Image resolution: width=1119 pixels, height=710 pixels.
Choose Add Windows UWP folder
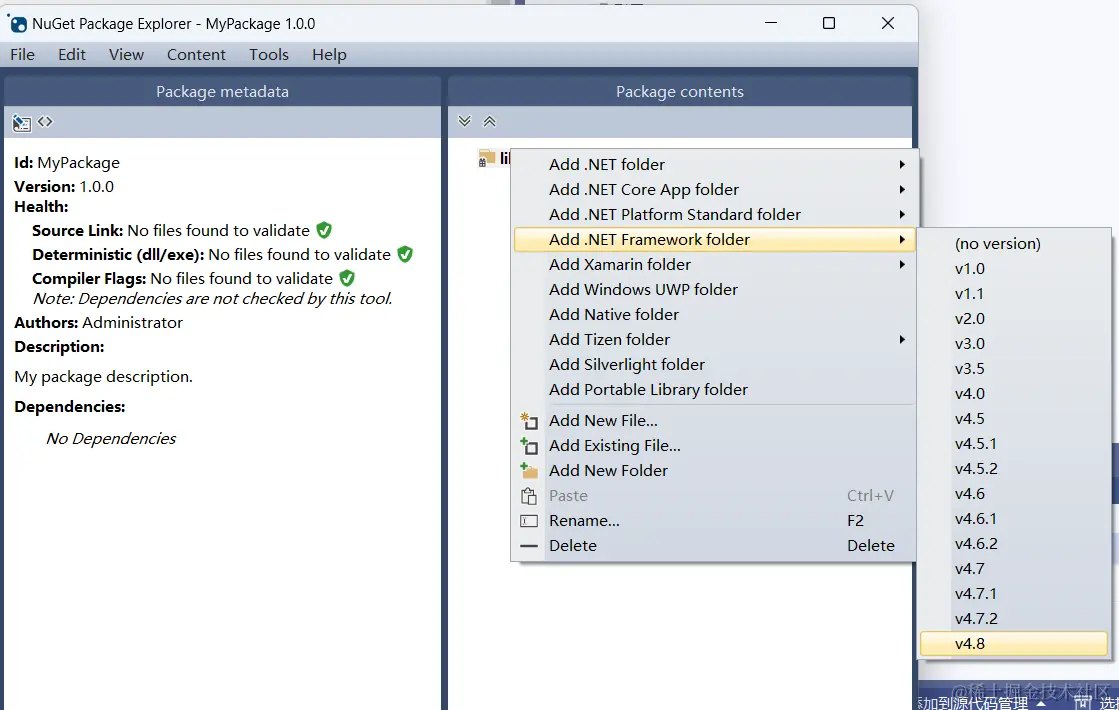(x=714, y=290)
